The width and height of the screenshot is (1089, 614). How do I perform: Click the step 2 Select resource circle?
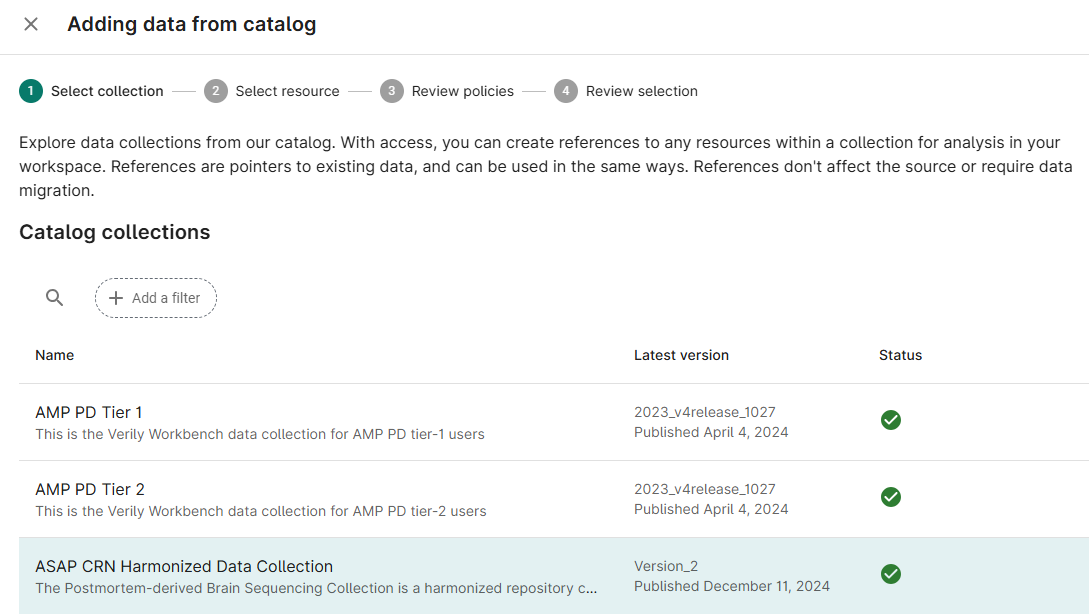tap(216, 90)
